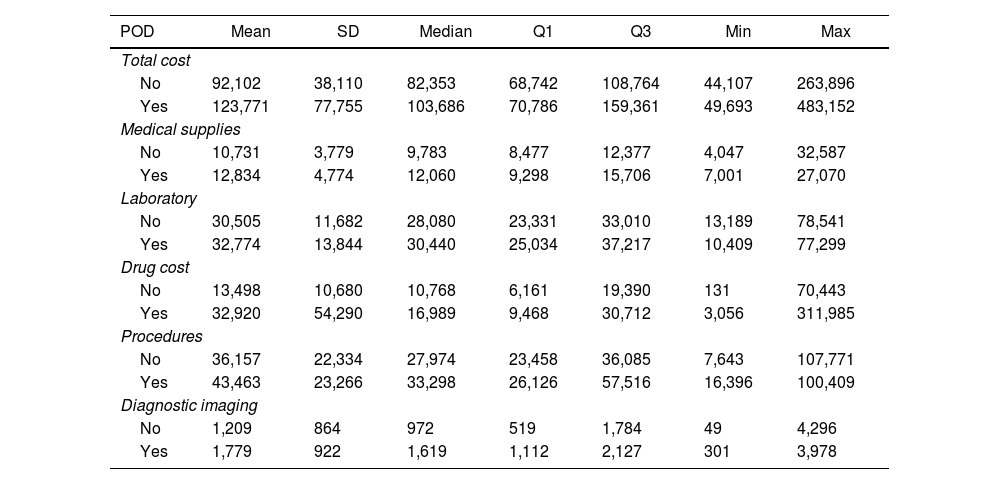Select the Medical supplies row label
The height and width of the screenshot is (484, 1000).
[x=181, y=129]
